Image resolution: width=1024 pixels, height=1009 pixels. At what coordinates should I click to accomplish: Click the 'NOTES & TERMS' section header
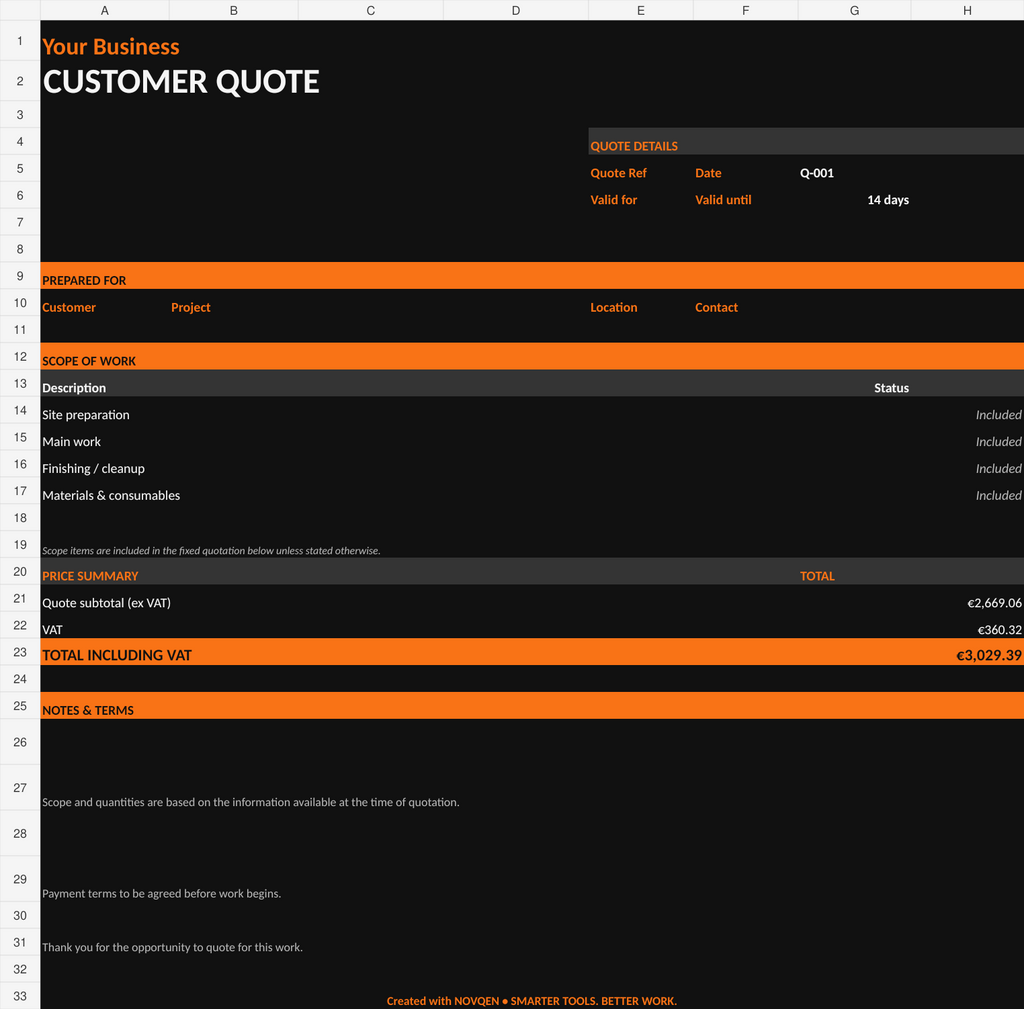88,711
